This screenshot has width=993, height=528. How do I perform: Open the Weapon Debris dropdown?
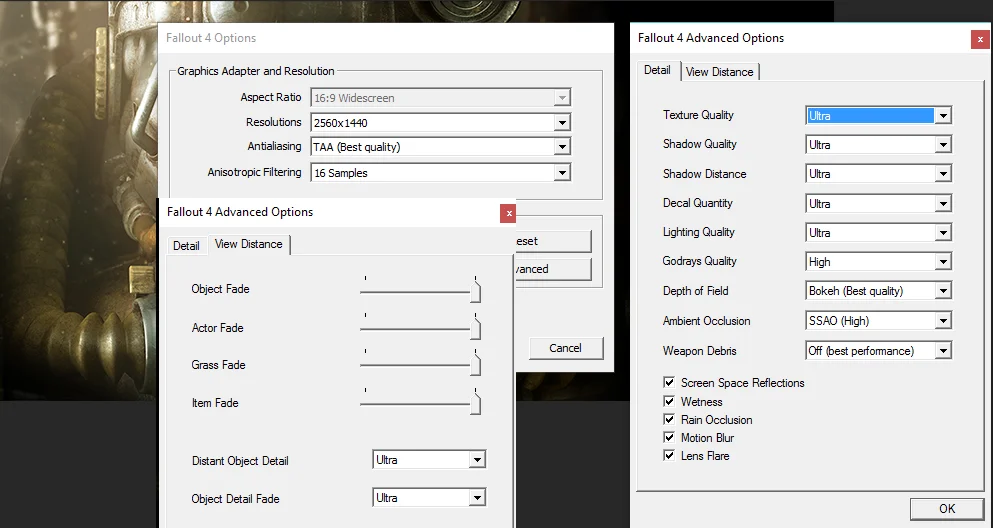(x=878, y=350)
